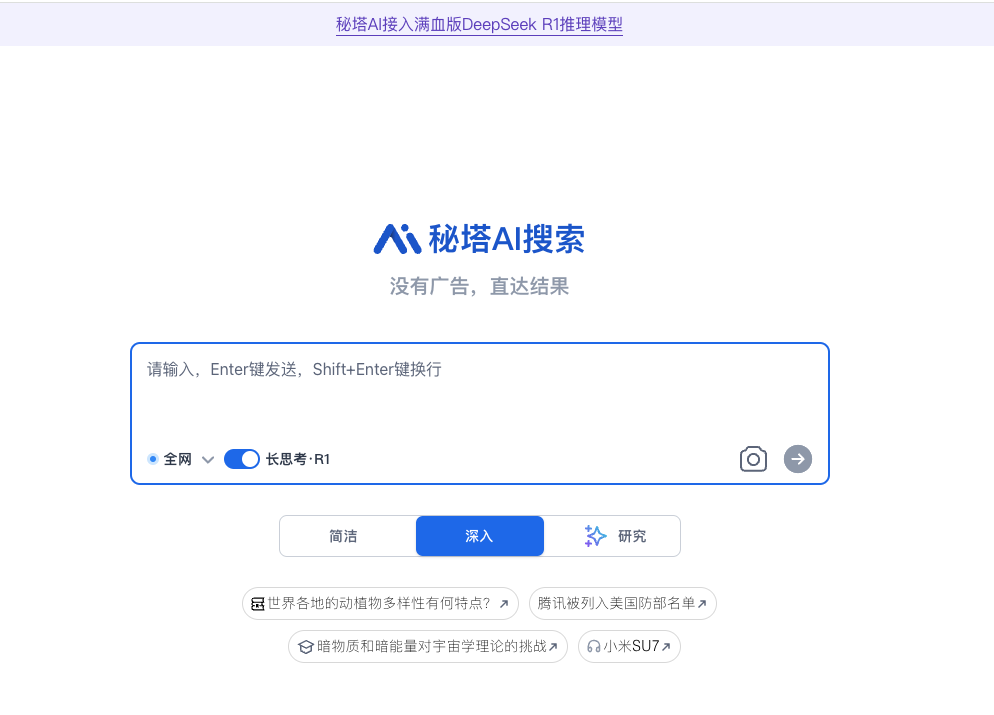
Task: Open the 全网 scope dropdown
Action: [x=208, y=459]
